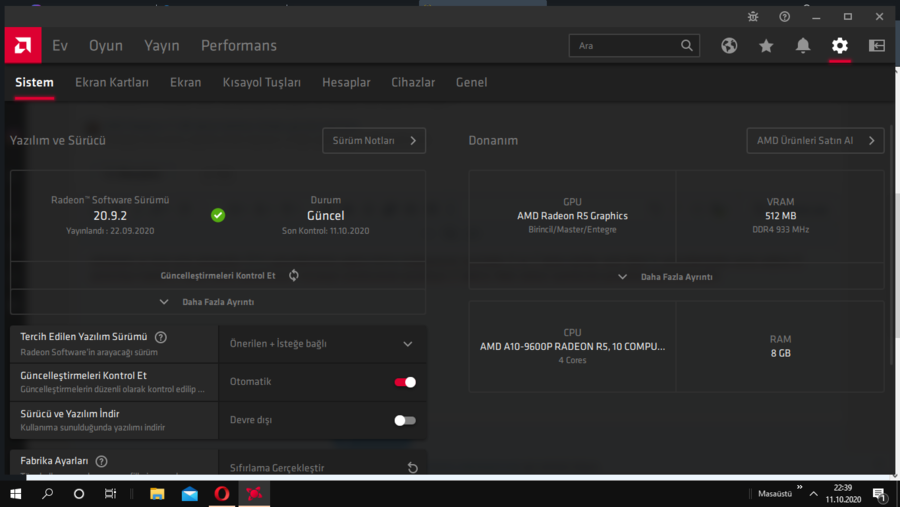This screenshot has width=900, height=507.
Task: Click the AMD logo home icon
Action: [x=23, y=45]
